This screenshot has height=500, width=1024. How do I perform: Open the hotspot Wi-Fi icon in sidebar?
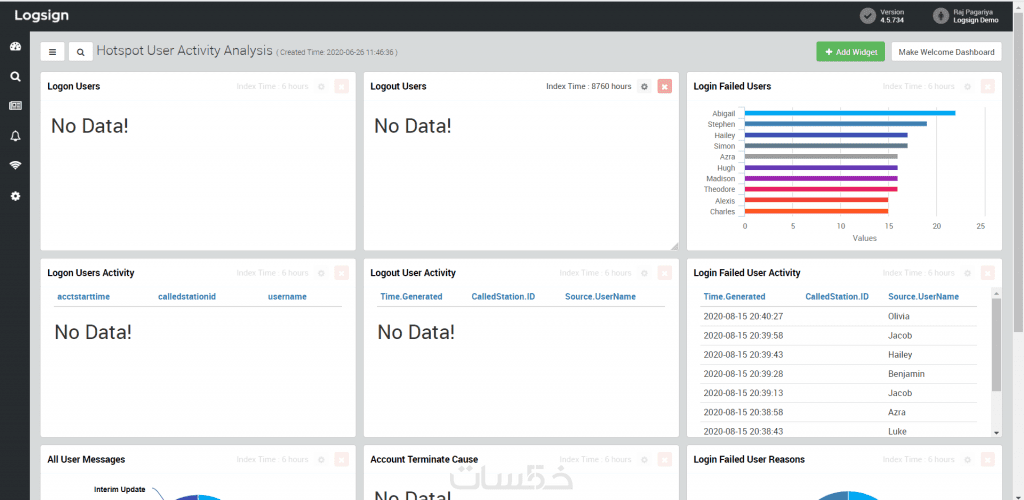15,165
